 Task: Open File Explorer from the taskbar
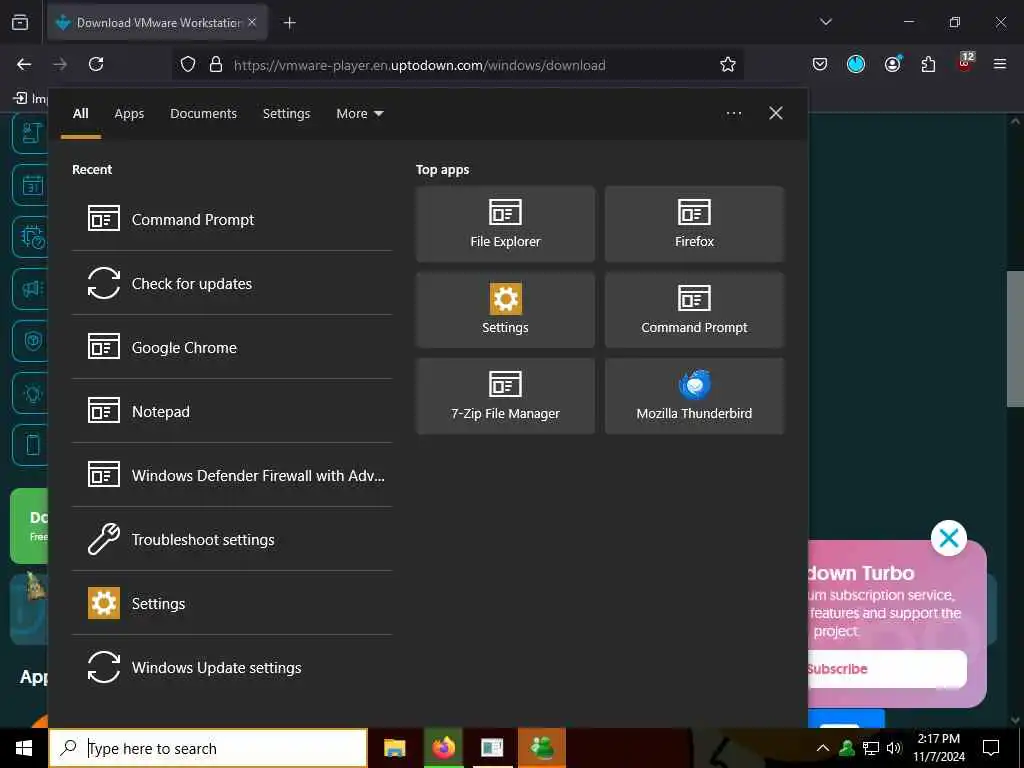click(394, 748)
